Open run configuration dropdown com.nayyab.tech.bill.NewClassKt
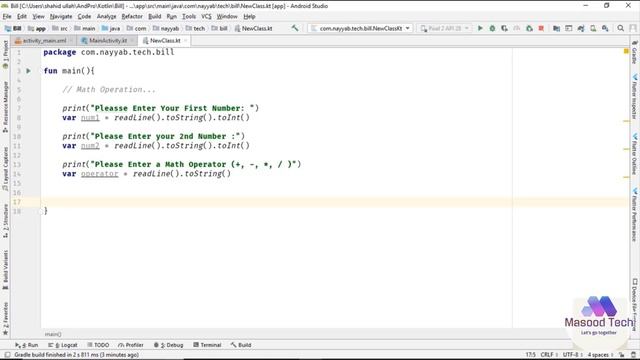Image resolution: width=640 pixels, height=360 pixels. pyautogui.click(x=360, y=28)
